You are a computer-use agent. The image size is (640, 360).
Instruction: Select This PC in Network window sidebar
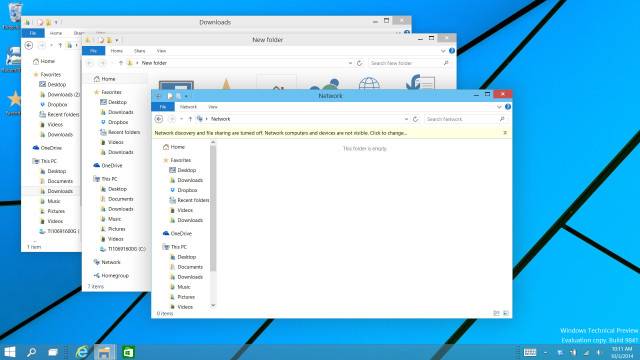tap(175, 247)
